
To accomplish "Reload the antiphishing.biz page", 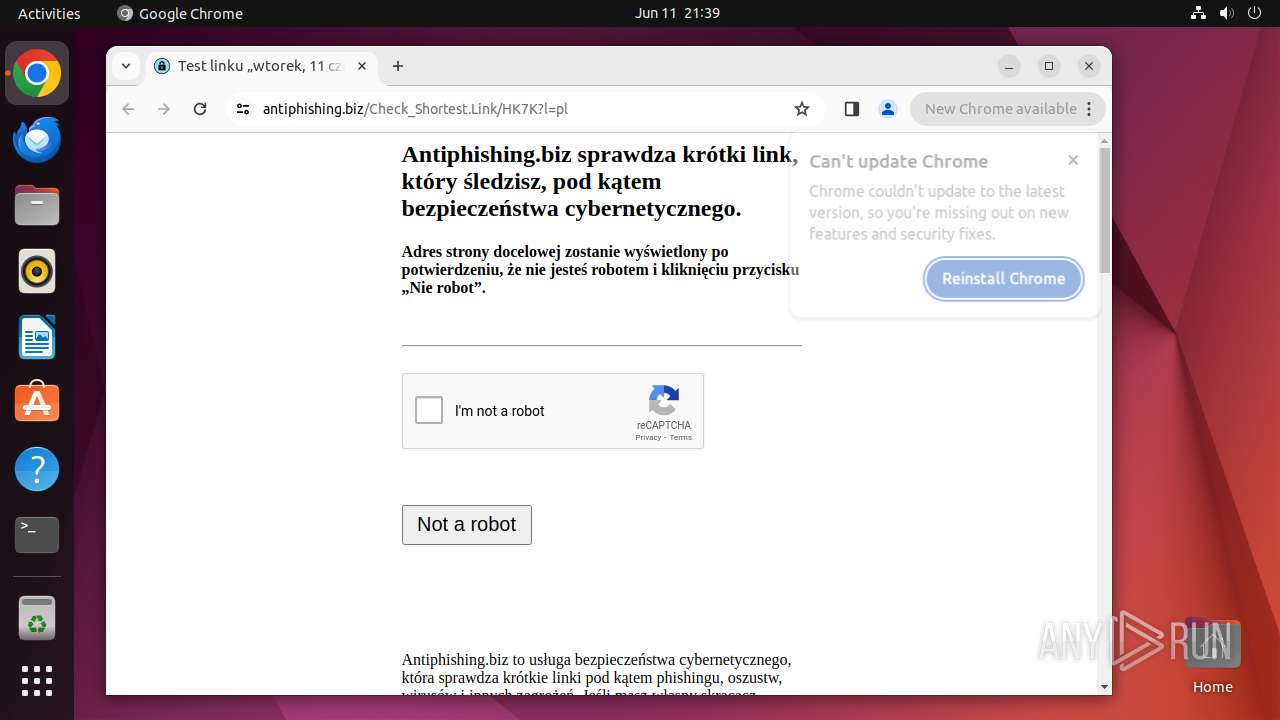I will (200, 109).
